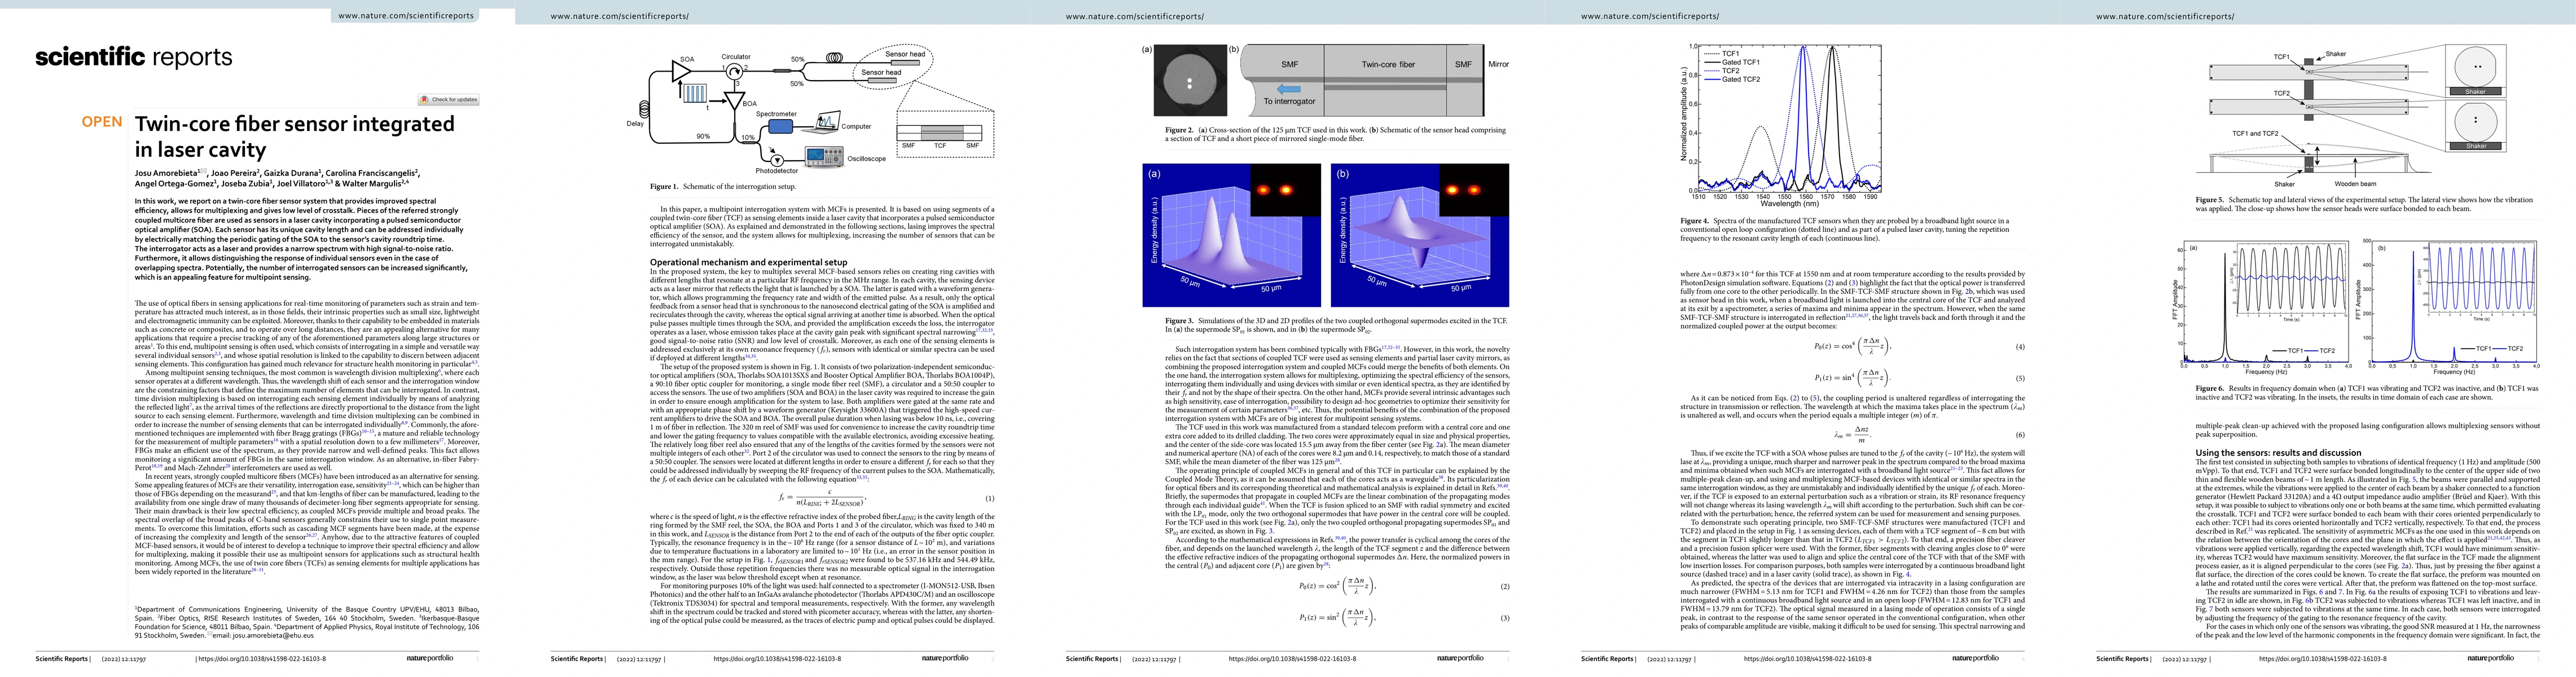
Task: Click the www.nature.com/scientificreports header above Figure 5
Action: [2165, 16]
